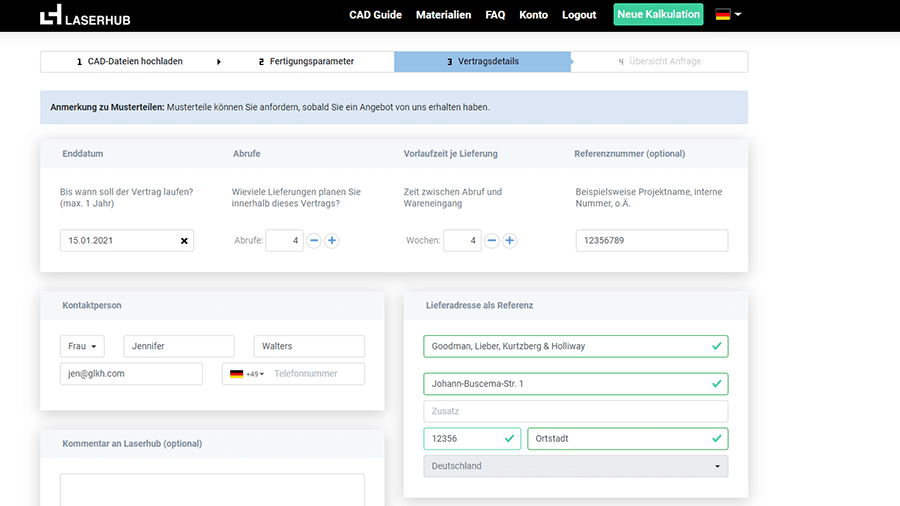Click the Wochen number field

tap(462, 240)
